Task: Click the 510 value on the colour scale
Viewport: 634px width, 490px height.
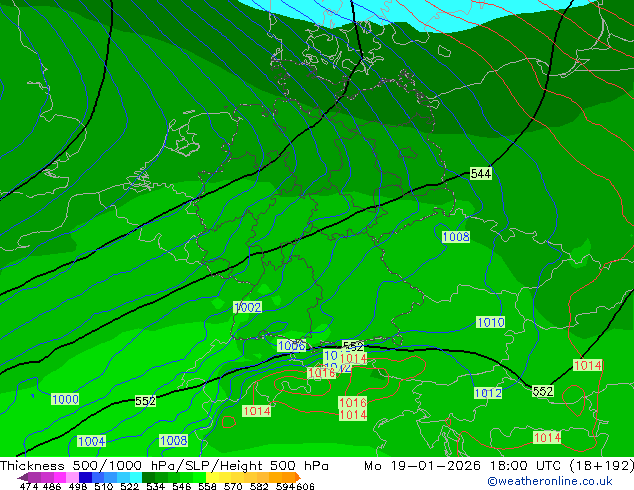Action: click(x=104, y=486)
